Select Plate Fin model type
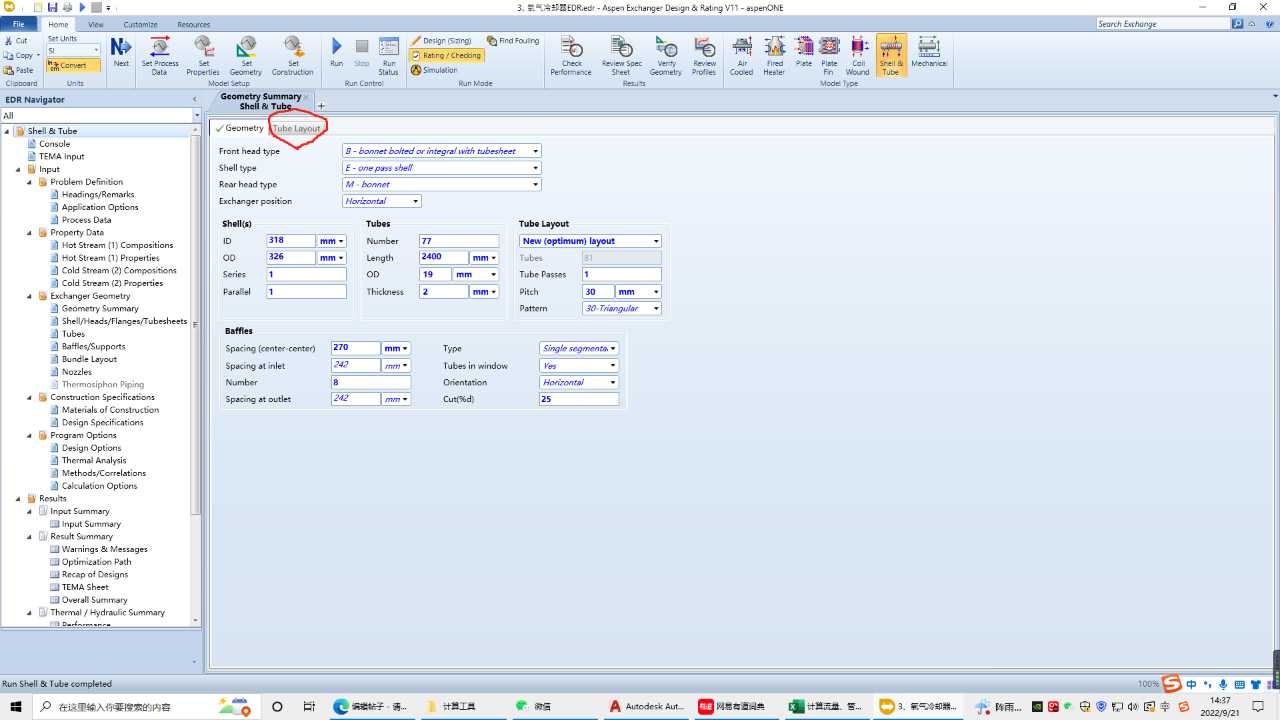Screen dimensions: 1280x720 pyautogui.click(x=829, y=55)
